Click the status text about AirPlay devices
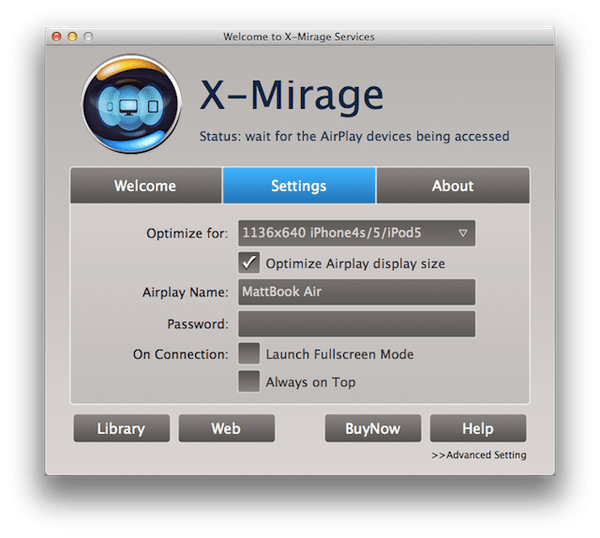The image size is (600, 538). click(354, 136)
